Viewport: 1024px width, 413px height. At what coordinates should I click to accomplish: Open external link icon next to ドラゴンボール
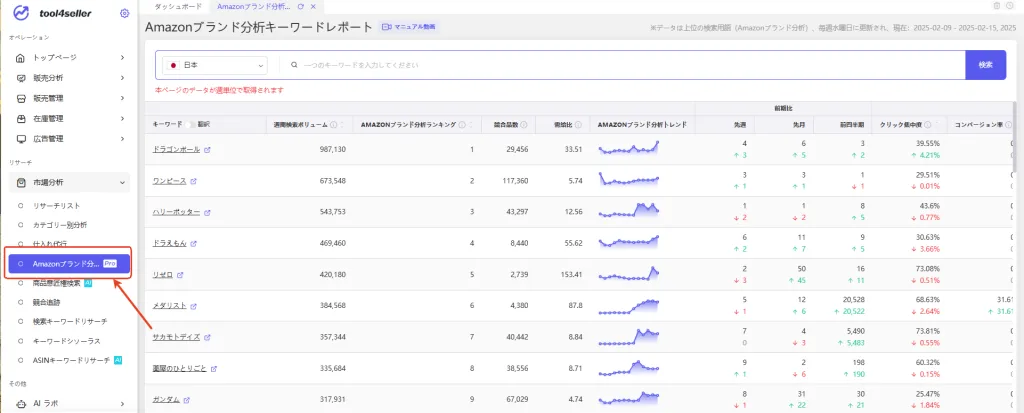[x=208, y=150]
